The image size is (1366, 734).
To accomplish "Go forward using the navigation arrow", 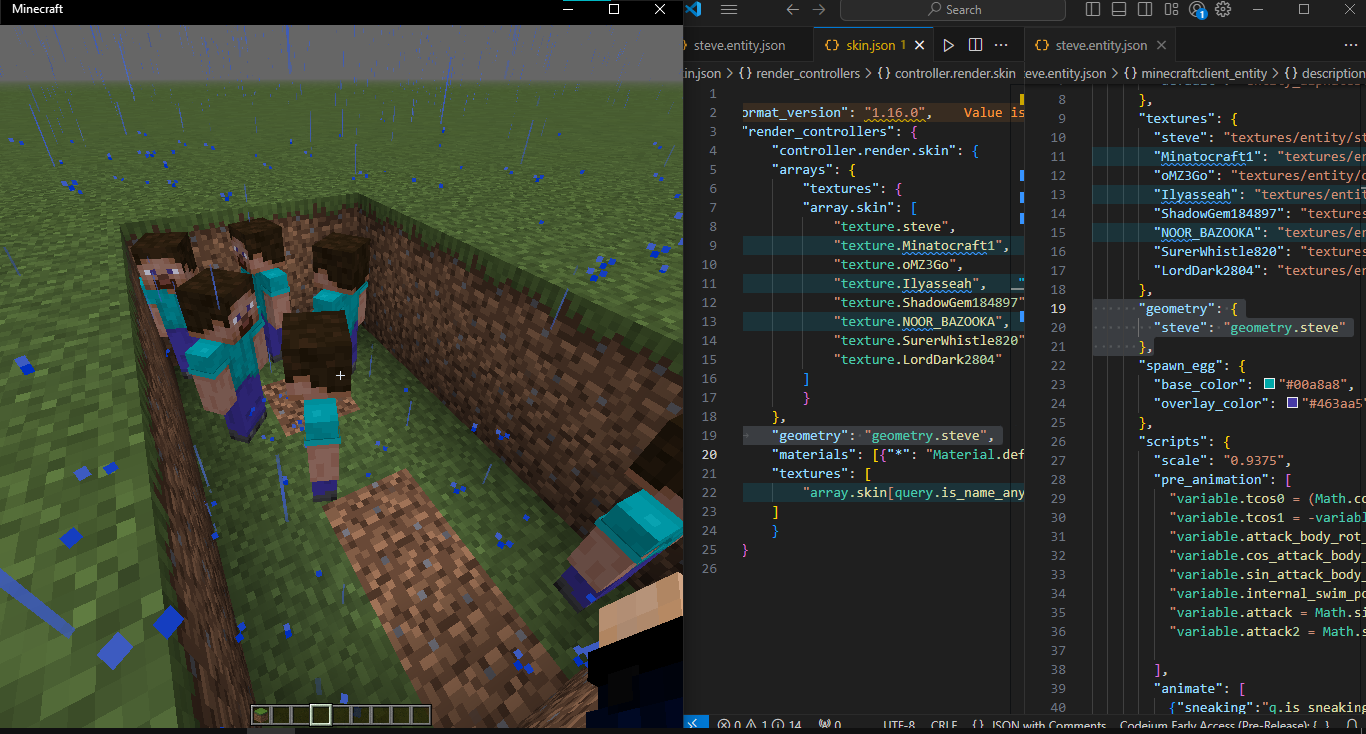I will pos(819,9).
